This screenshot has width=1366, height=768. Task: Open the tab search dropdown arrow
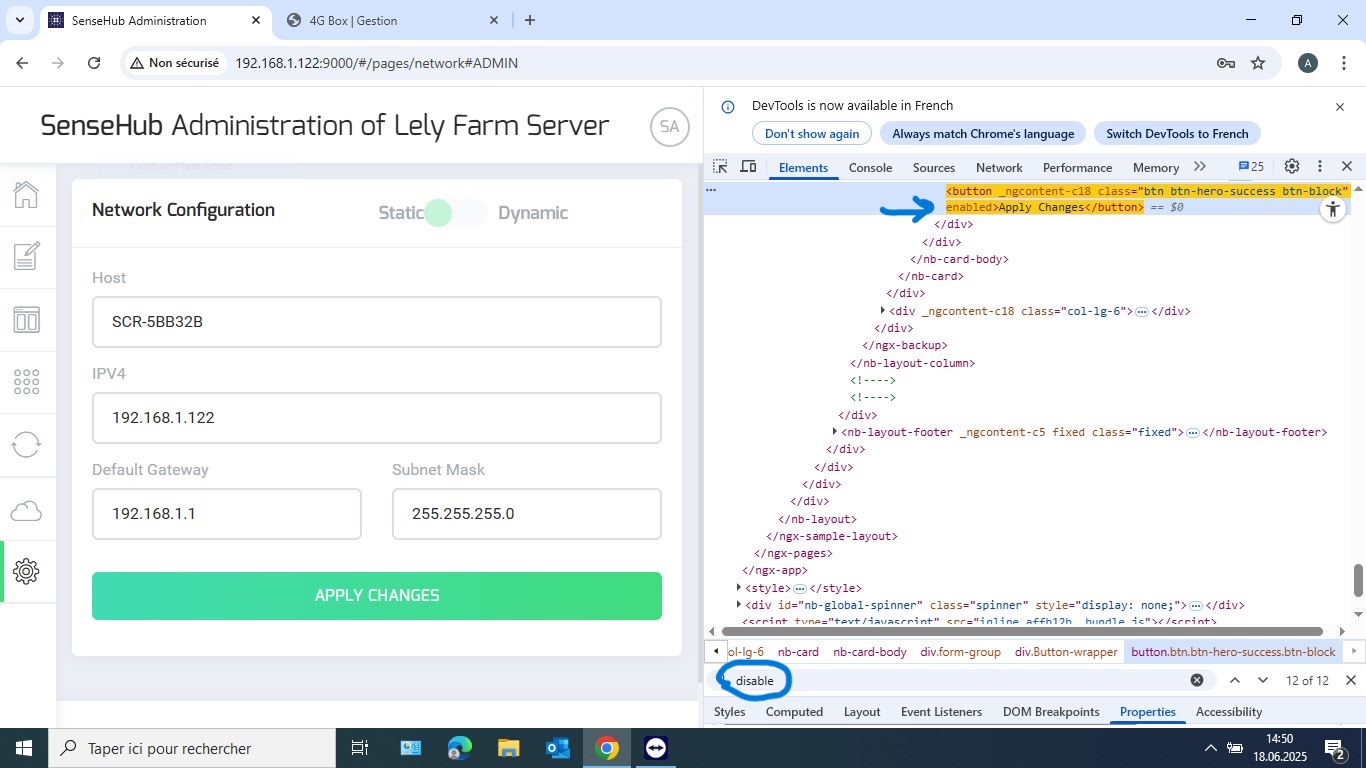coord(19,20)
